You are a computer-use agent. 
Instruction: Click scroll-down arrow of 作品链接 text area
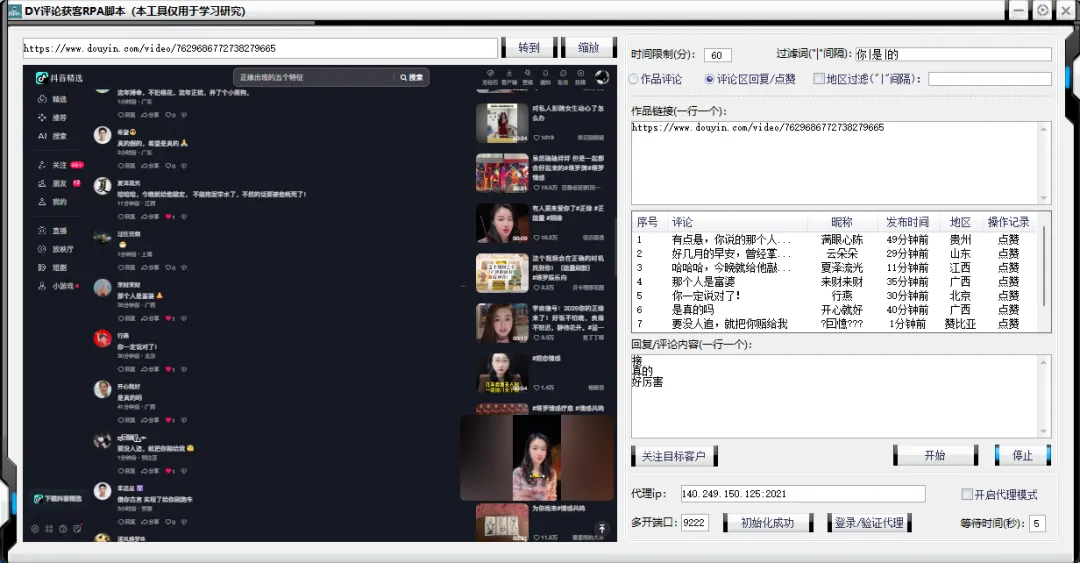coord(1044,198)
